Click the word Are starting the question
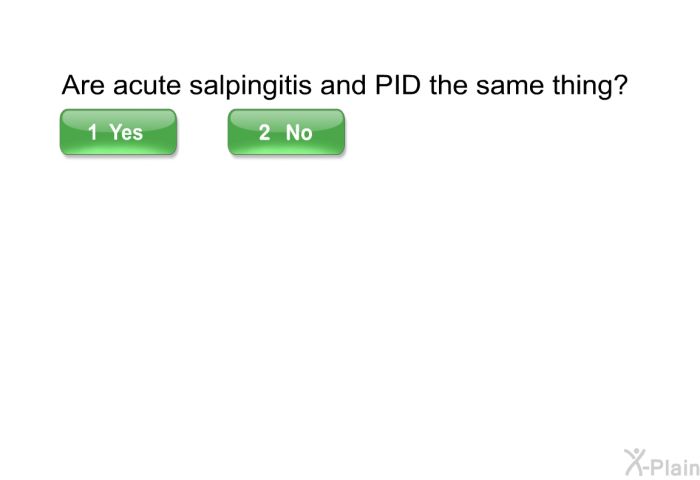The image size is (700, 480). 83,84
